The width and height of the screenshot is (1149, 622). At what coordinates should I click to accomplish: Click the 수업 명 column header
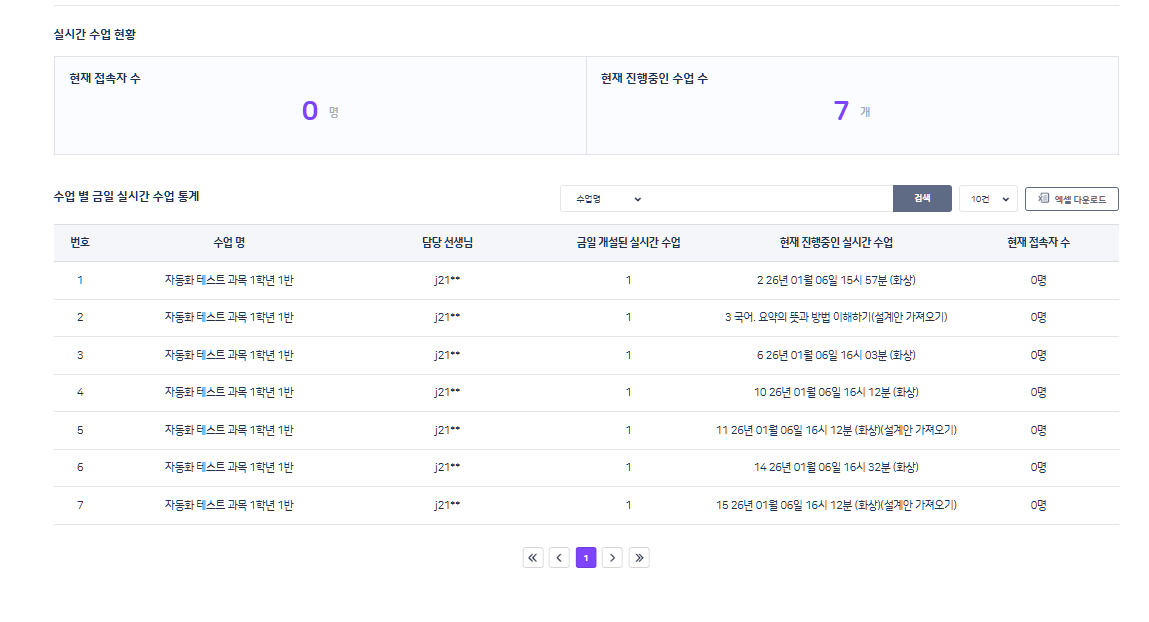point(229,243)
